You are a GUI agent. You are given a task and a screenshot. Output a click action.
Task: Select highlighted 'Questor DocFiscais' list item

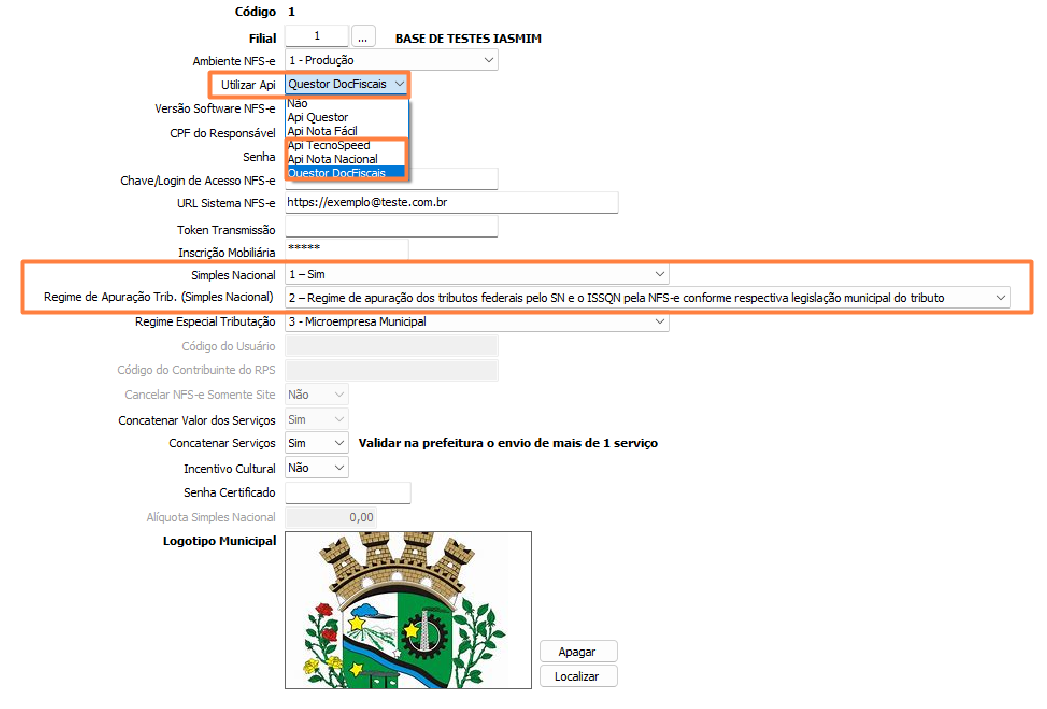(x=336, y=173)
